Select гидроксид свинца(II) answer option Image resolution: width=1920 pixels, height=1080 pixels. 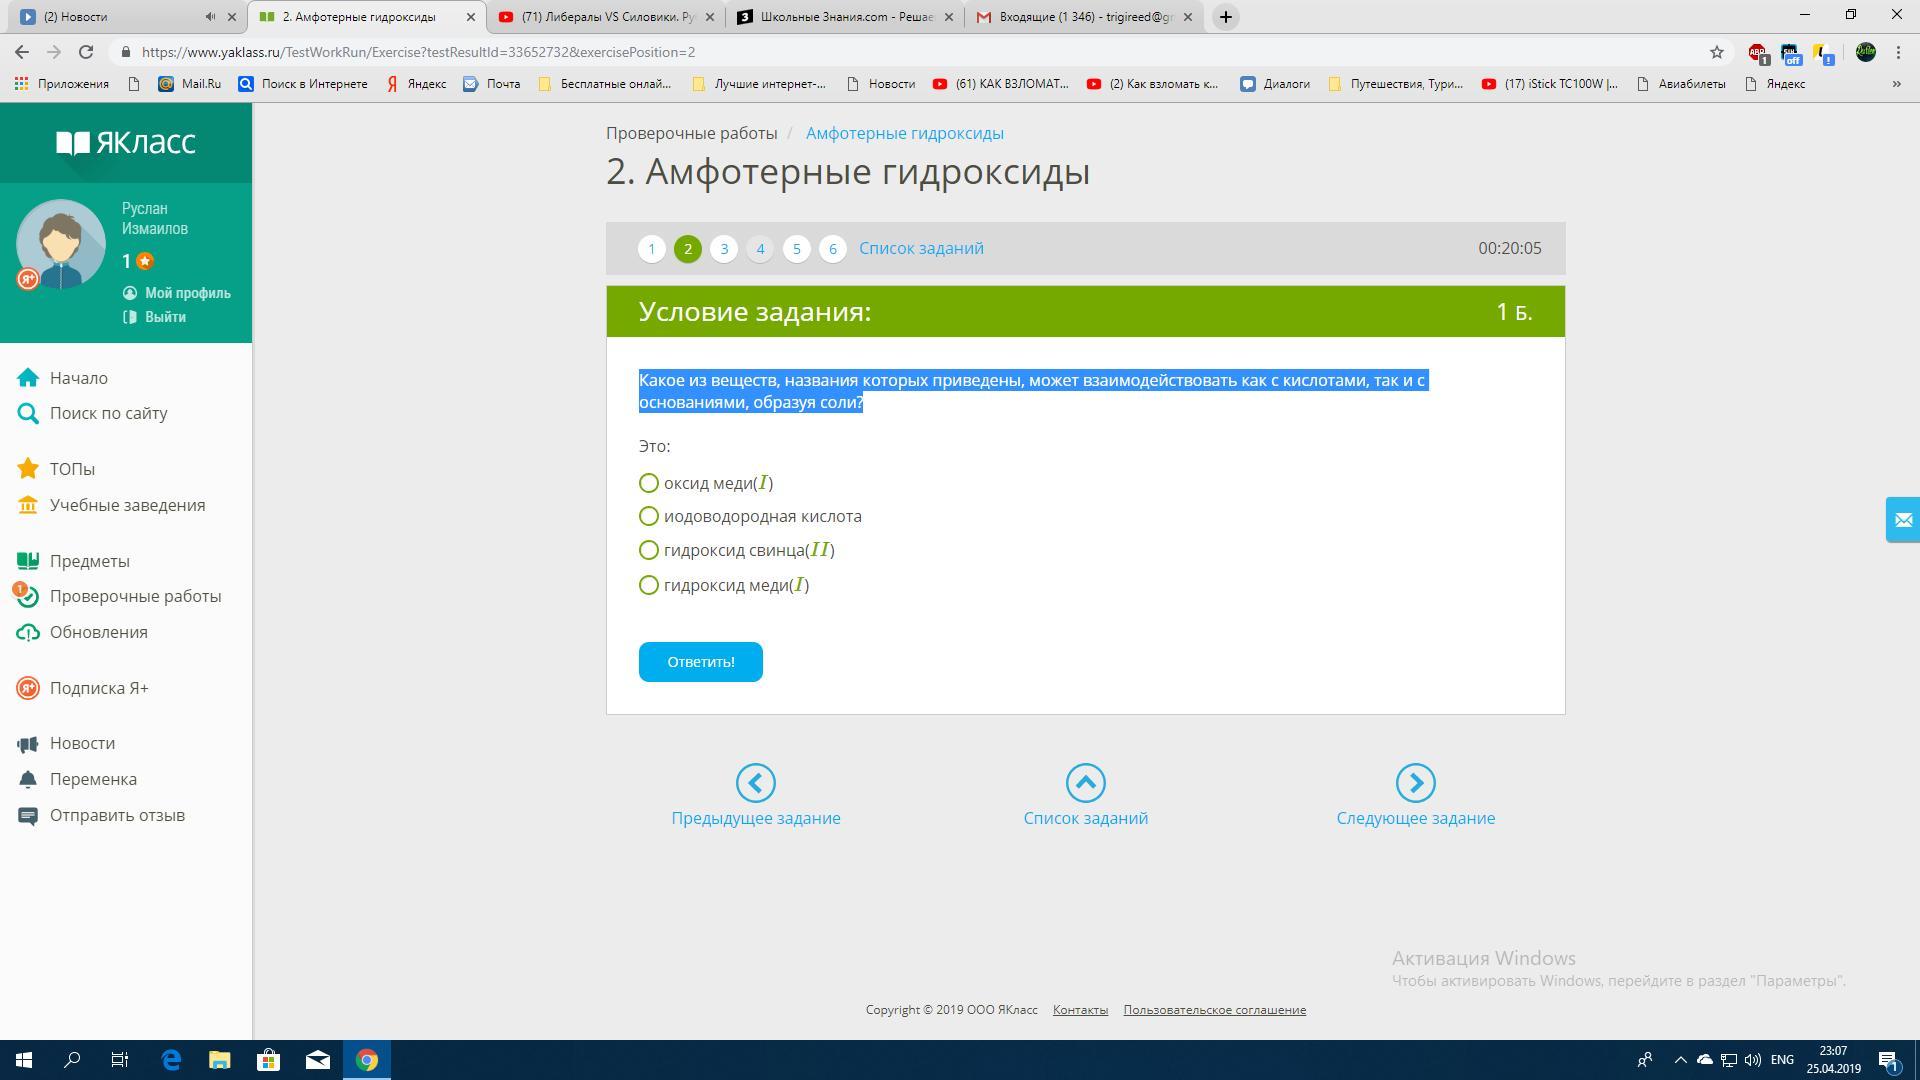(x=649, y=551)
